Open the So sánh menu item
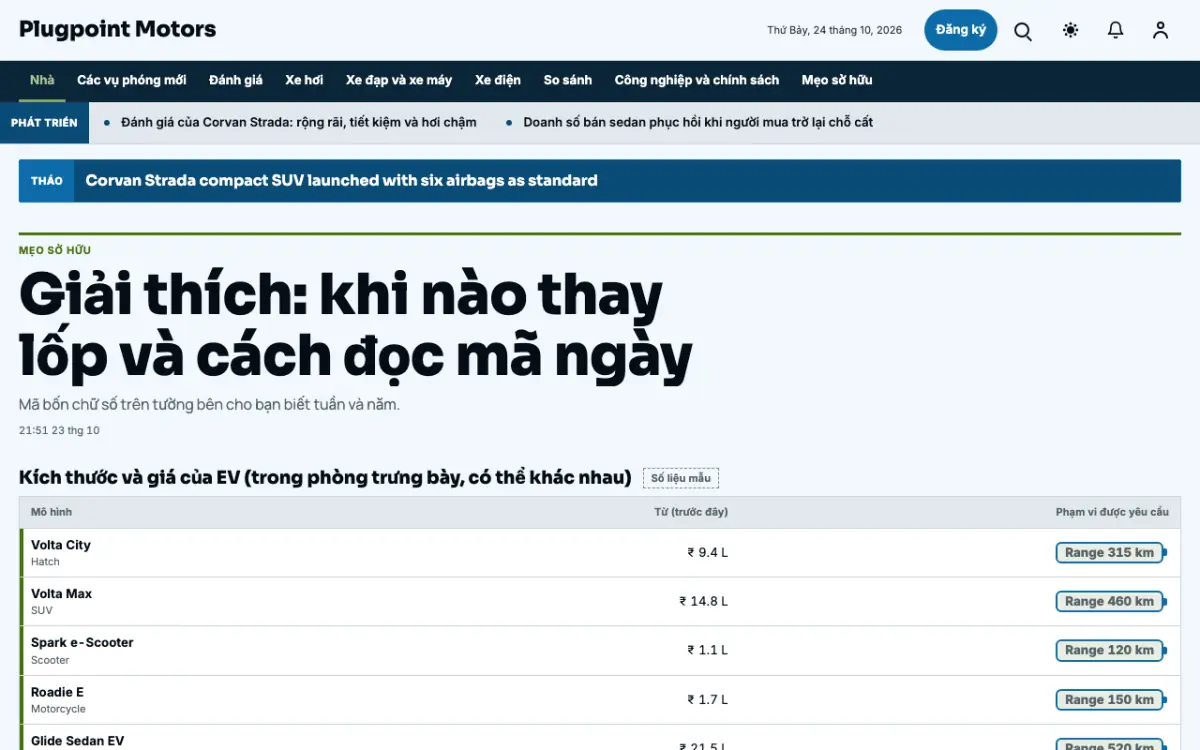This screenshot has width=1200, height=750. (x=568, y=80)
